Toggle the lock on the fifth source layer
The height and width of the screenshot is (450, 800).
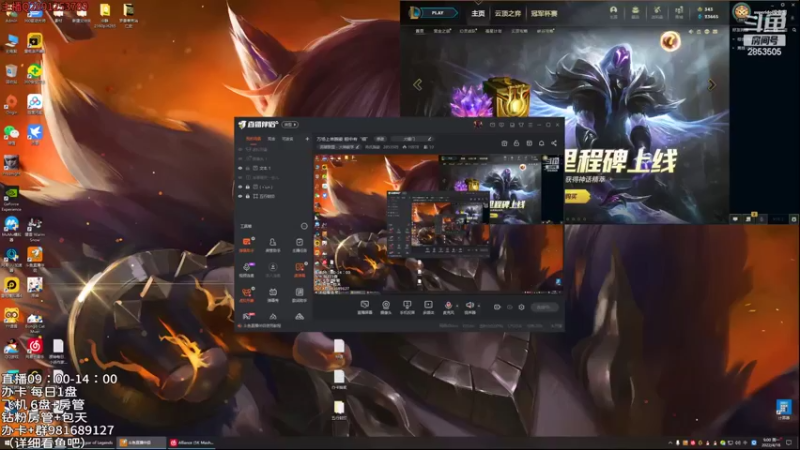tap(248, 187)
